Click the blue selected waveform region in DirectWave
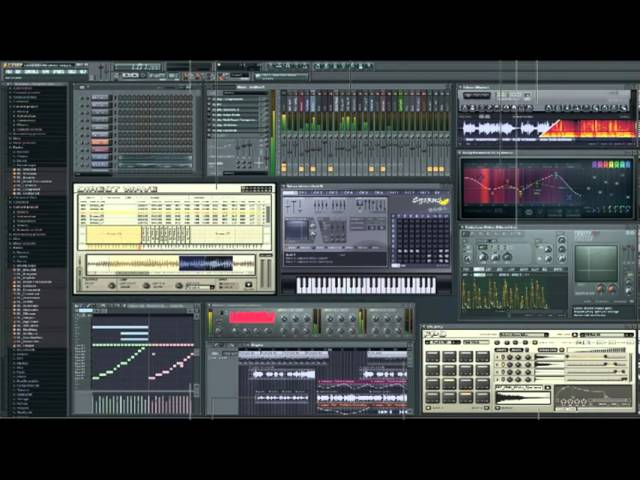Viewport: 640px width, 480px height. point(206,264)
